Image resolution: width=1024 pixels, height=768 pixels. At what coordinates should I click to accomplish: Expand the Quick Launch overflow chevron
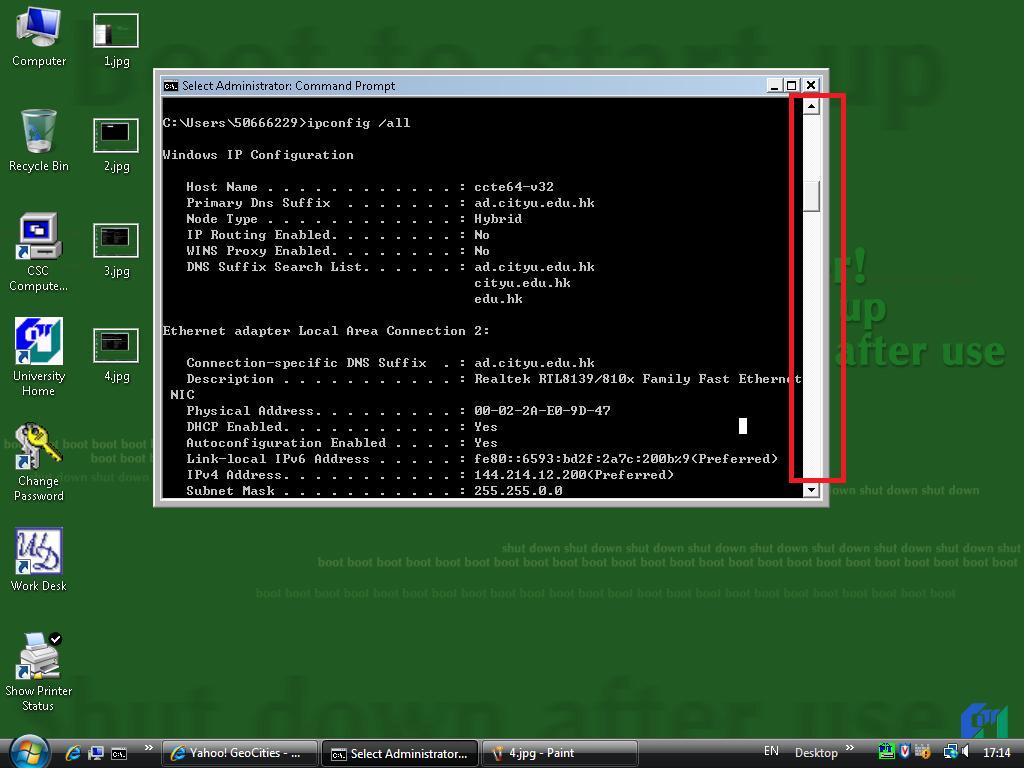click(x=149, y=748)
